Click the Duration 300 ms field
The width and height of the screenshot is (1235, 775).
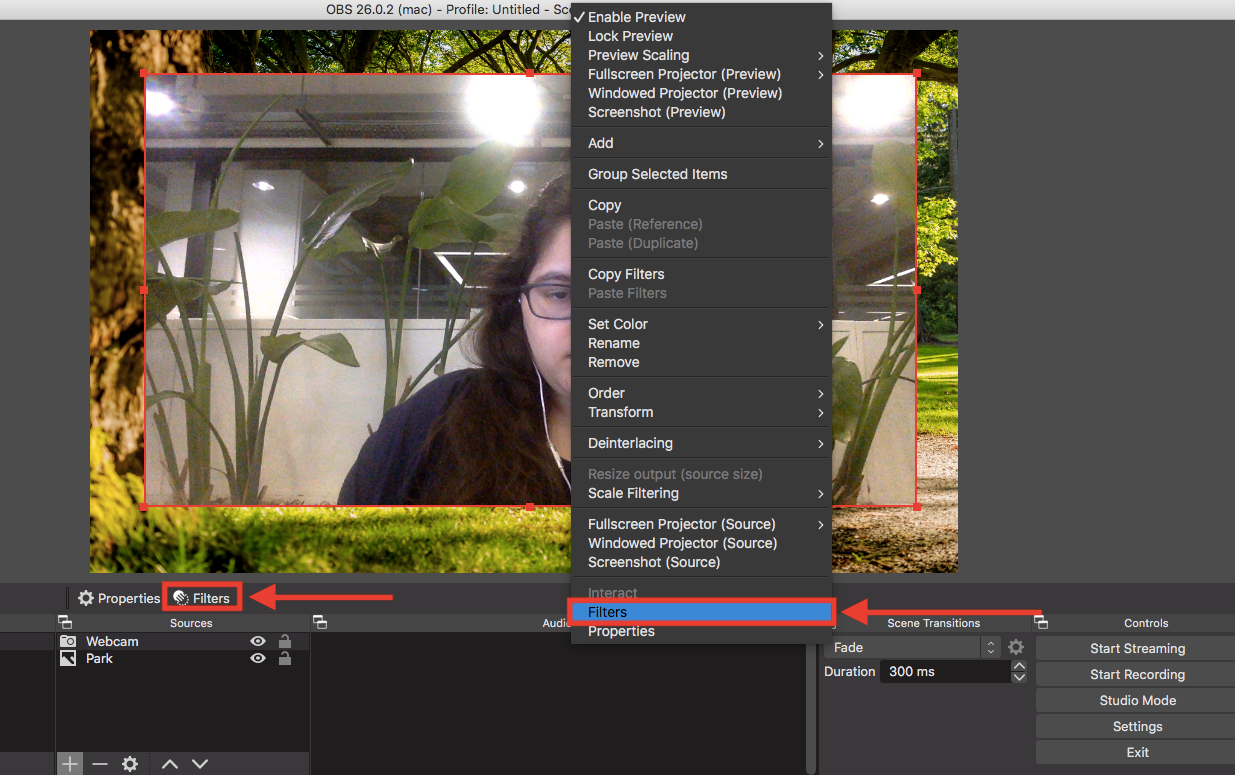pyautogui.click(x=944, y=671)
